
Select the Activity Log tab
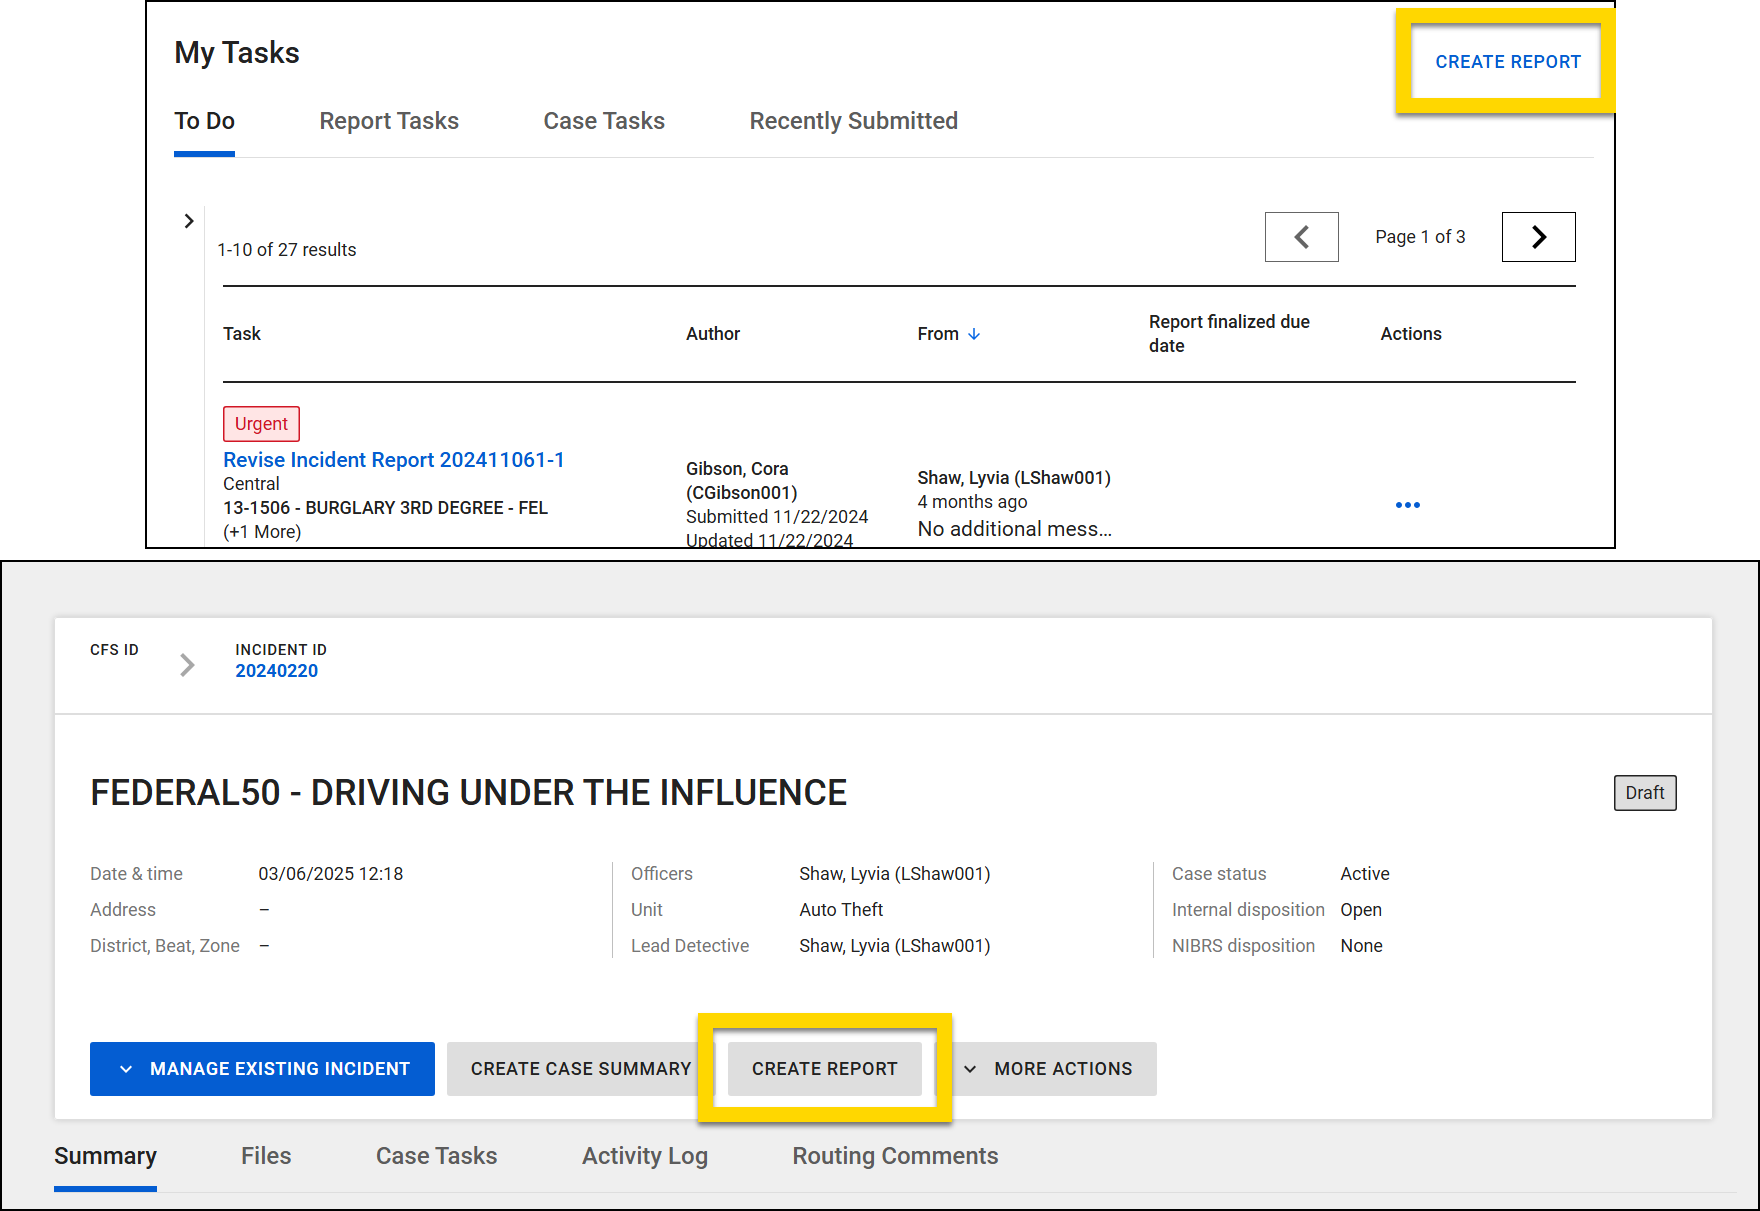point(644,1156)
